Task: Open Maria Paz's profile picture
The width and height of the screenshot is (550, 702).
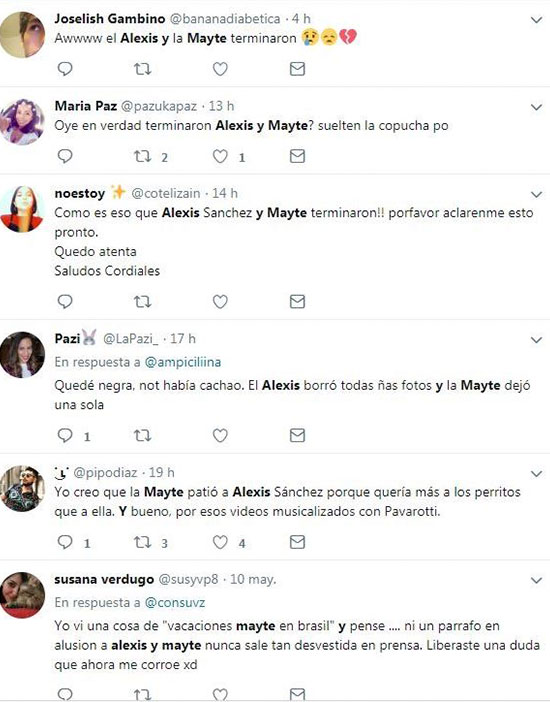Action: (x=22, y=122)
